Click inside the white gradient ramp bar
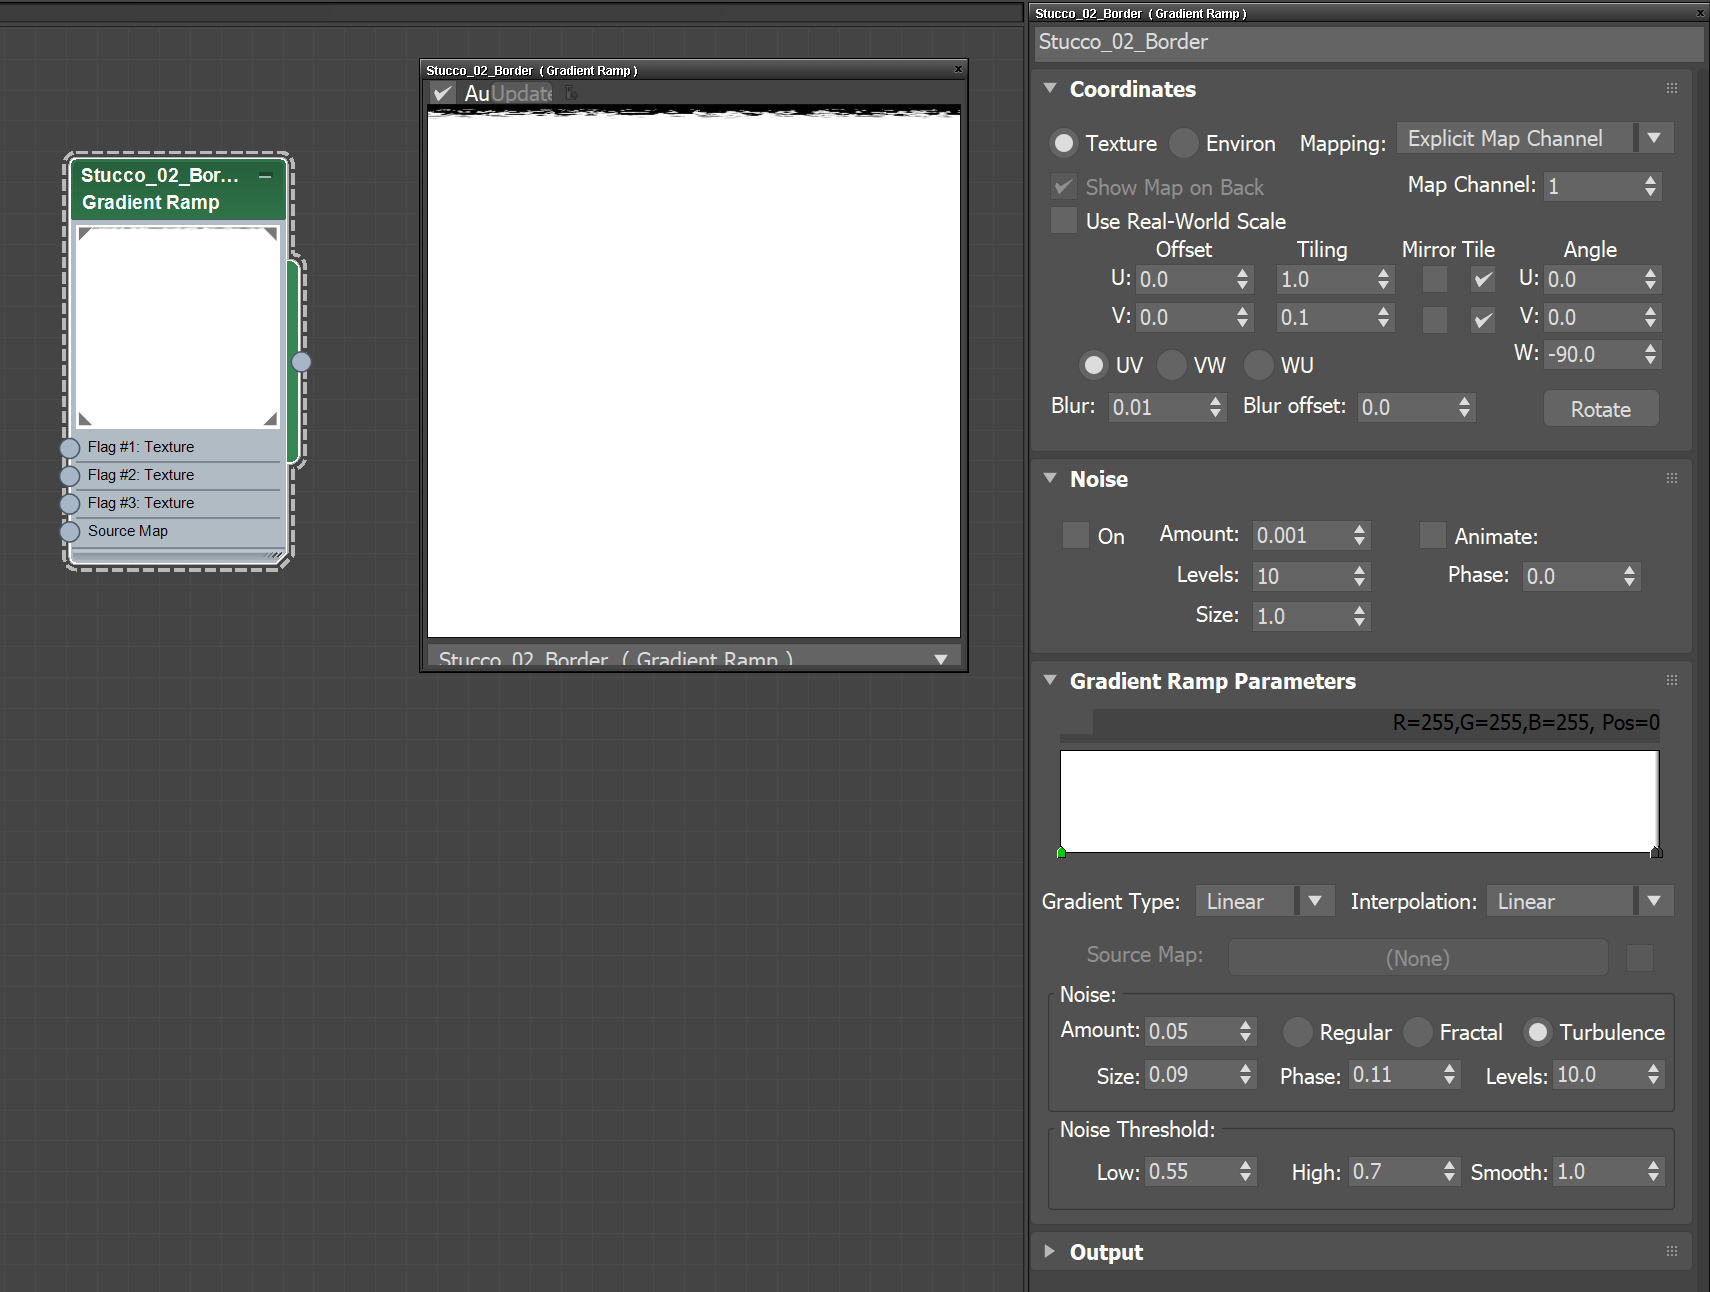Image resolution: width=1710 pixels, height=1292 pixels. click(x=1358, y=801)
